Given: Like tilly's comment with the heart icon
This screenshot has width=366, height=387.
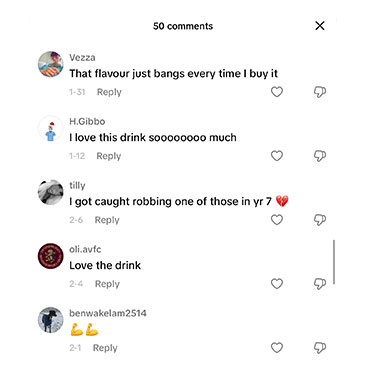Looking at the screenshot, I should [277, 220].
